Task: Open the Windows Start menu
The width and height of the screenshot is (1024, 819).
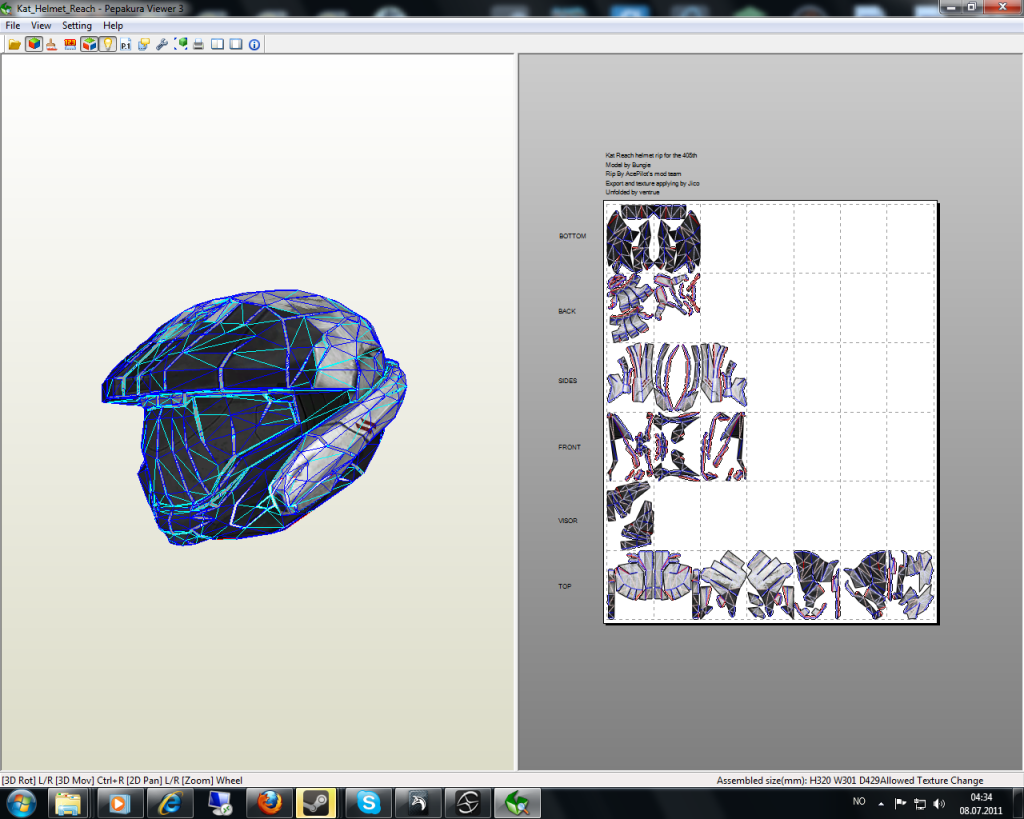Action: tap(22, 803)
